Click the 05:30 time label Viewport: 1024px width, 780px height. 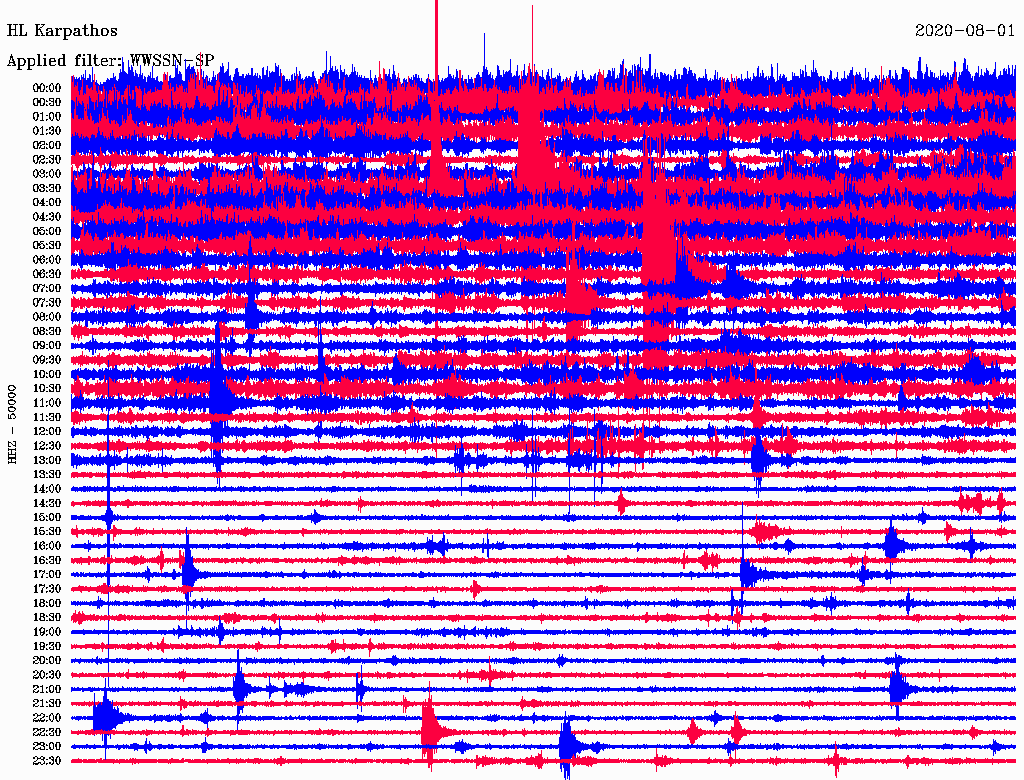coord(47,246)
